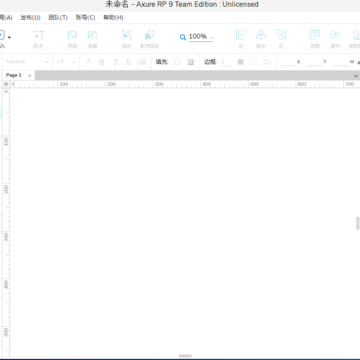
Task: Toggle underline text formatting
Action: pos(128,62)
